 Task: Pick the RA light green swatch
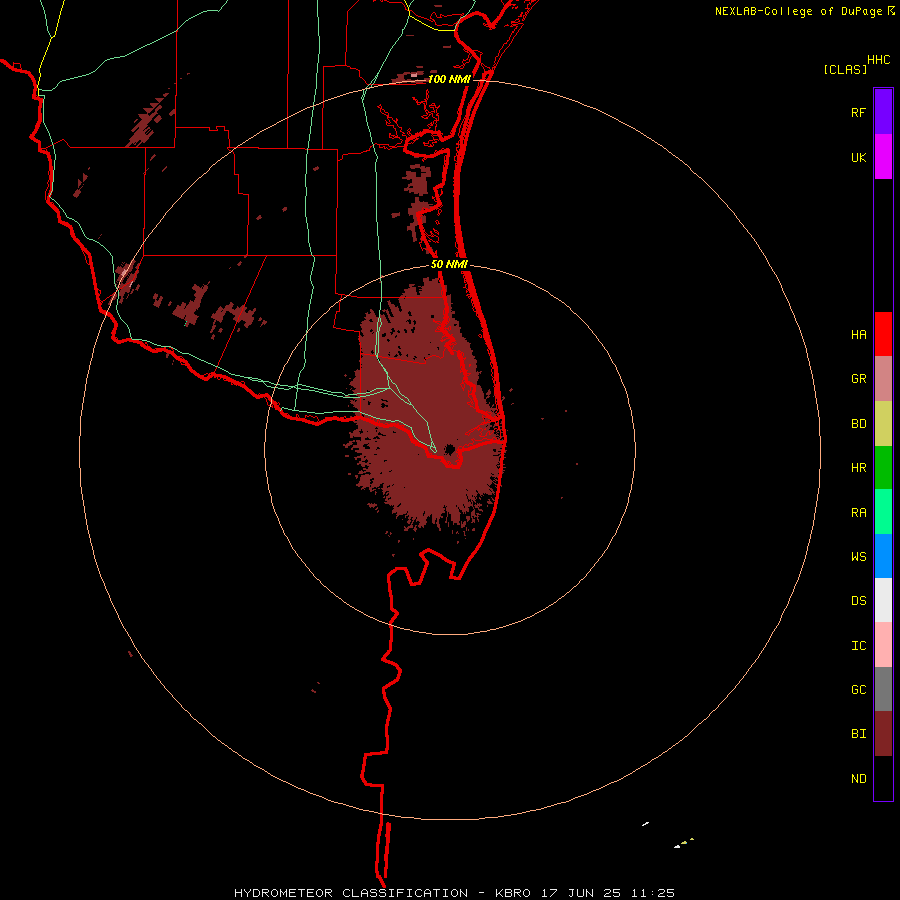(x=883, y=512)
